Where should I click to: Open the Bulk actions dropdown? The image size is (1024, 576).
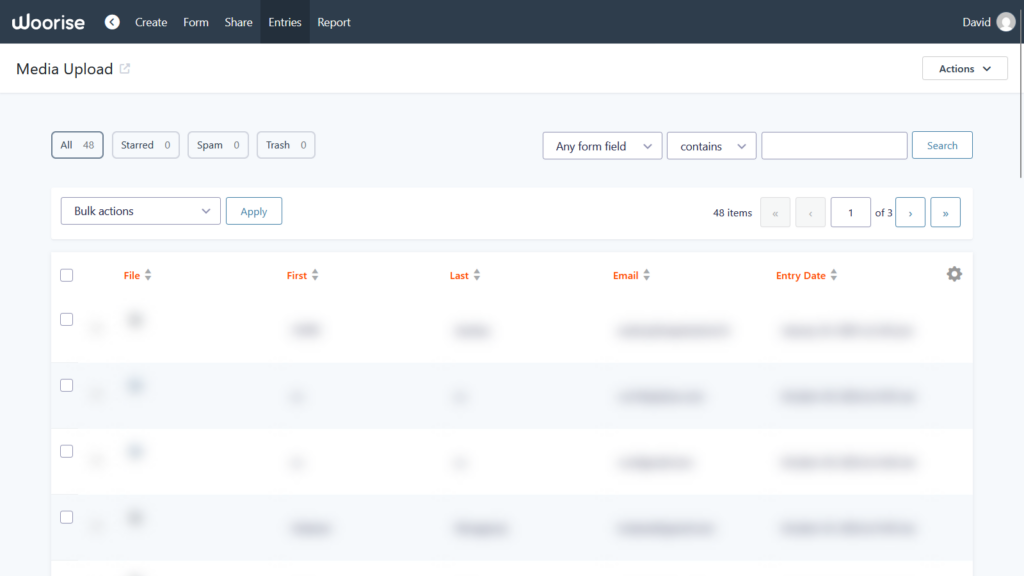point(140,210)
